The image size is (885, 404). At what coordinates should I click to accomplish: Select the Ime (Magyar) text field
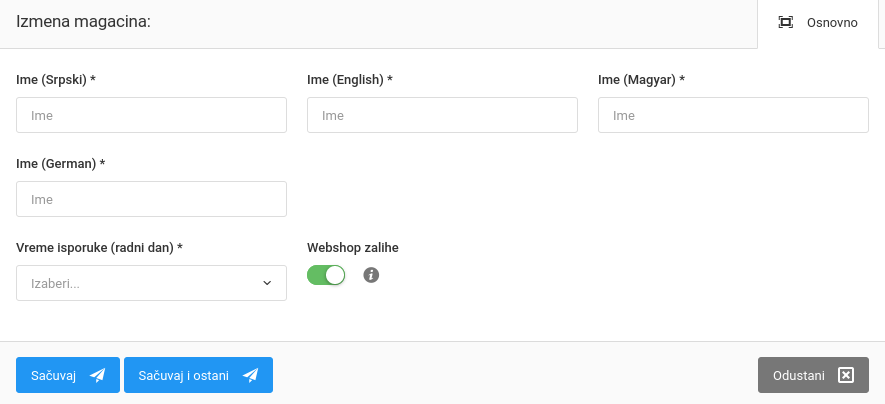pos(733,115)
